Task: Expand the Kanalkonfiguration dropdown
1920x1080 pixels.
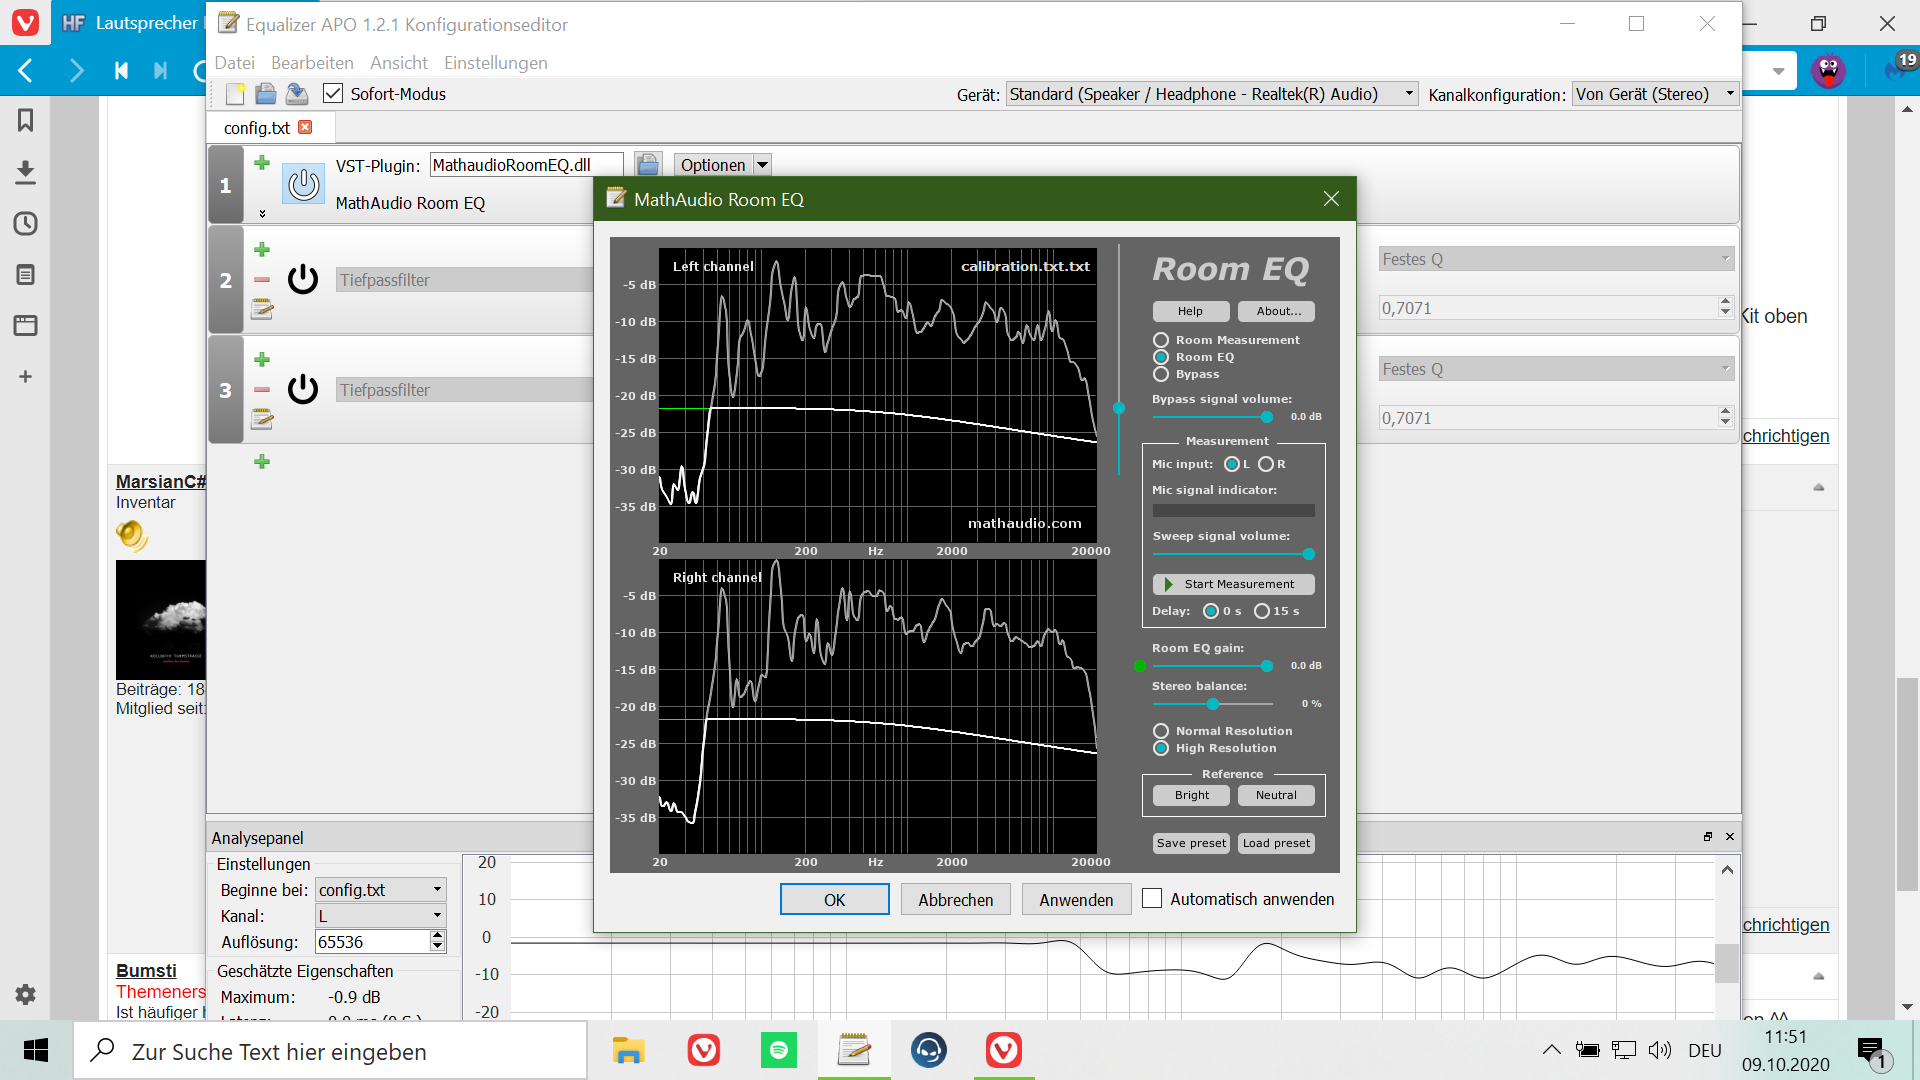Action: [x=1654, y=94]
